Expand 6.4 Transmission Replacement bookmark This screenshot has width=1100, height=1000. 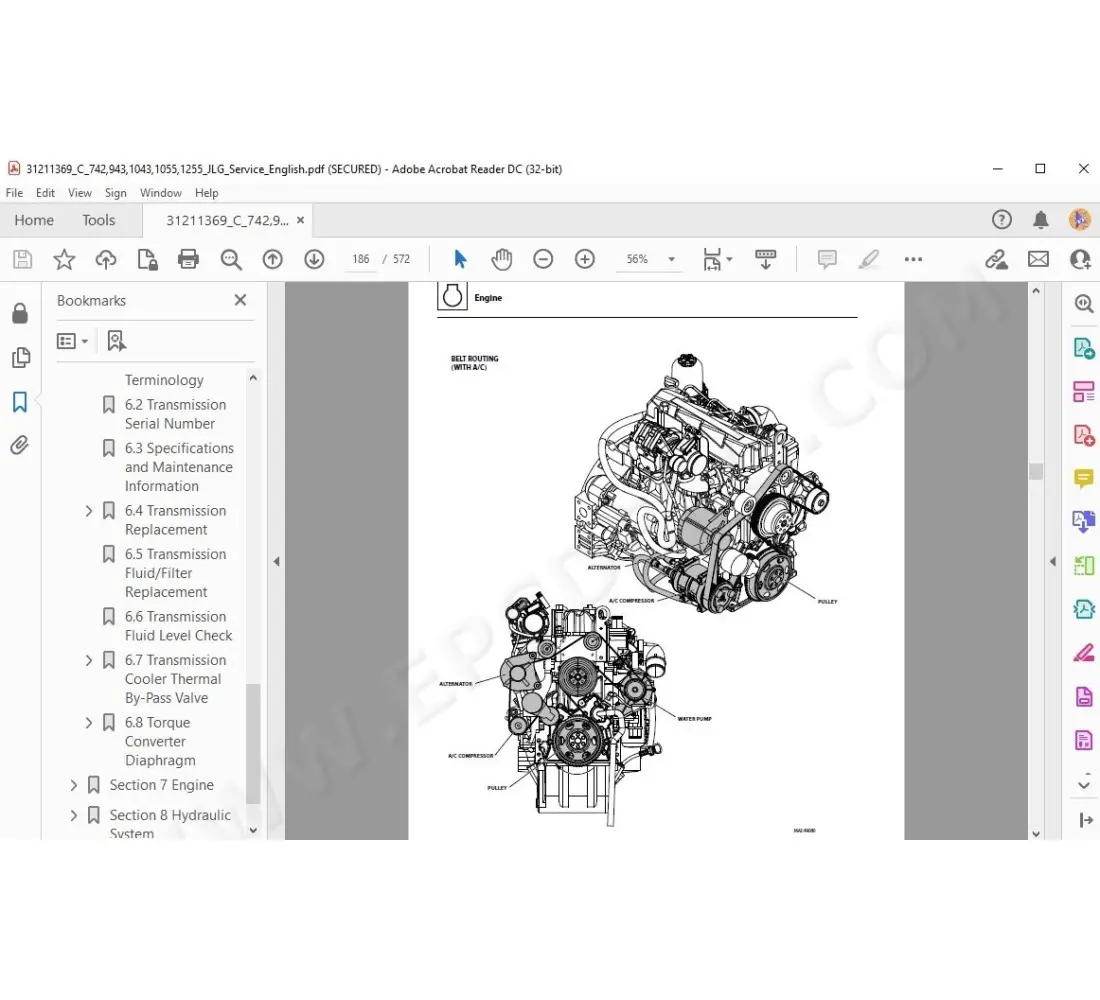tap(89, 511)
